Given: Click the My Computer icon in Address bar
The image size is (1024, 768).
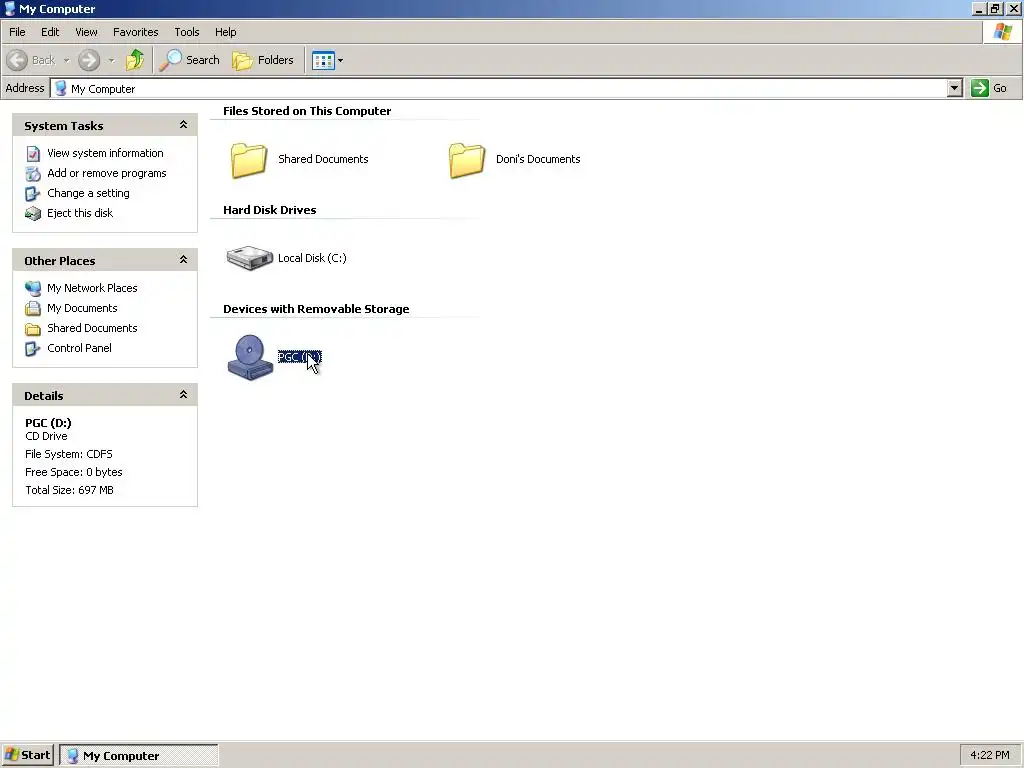Looking at the screenshot, I should pos(61,88).
